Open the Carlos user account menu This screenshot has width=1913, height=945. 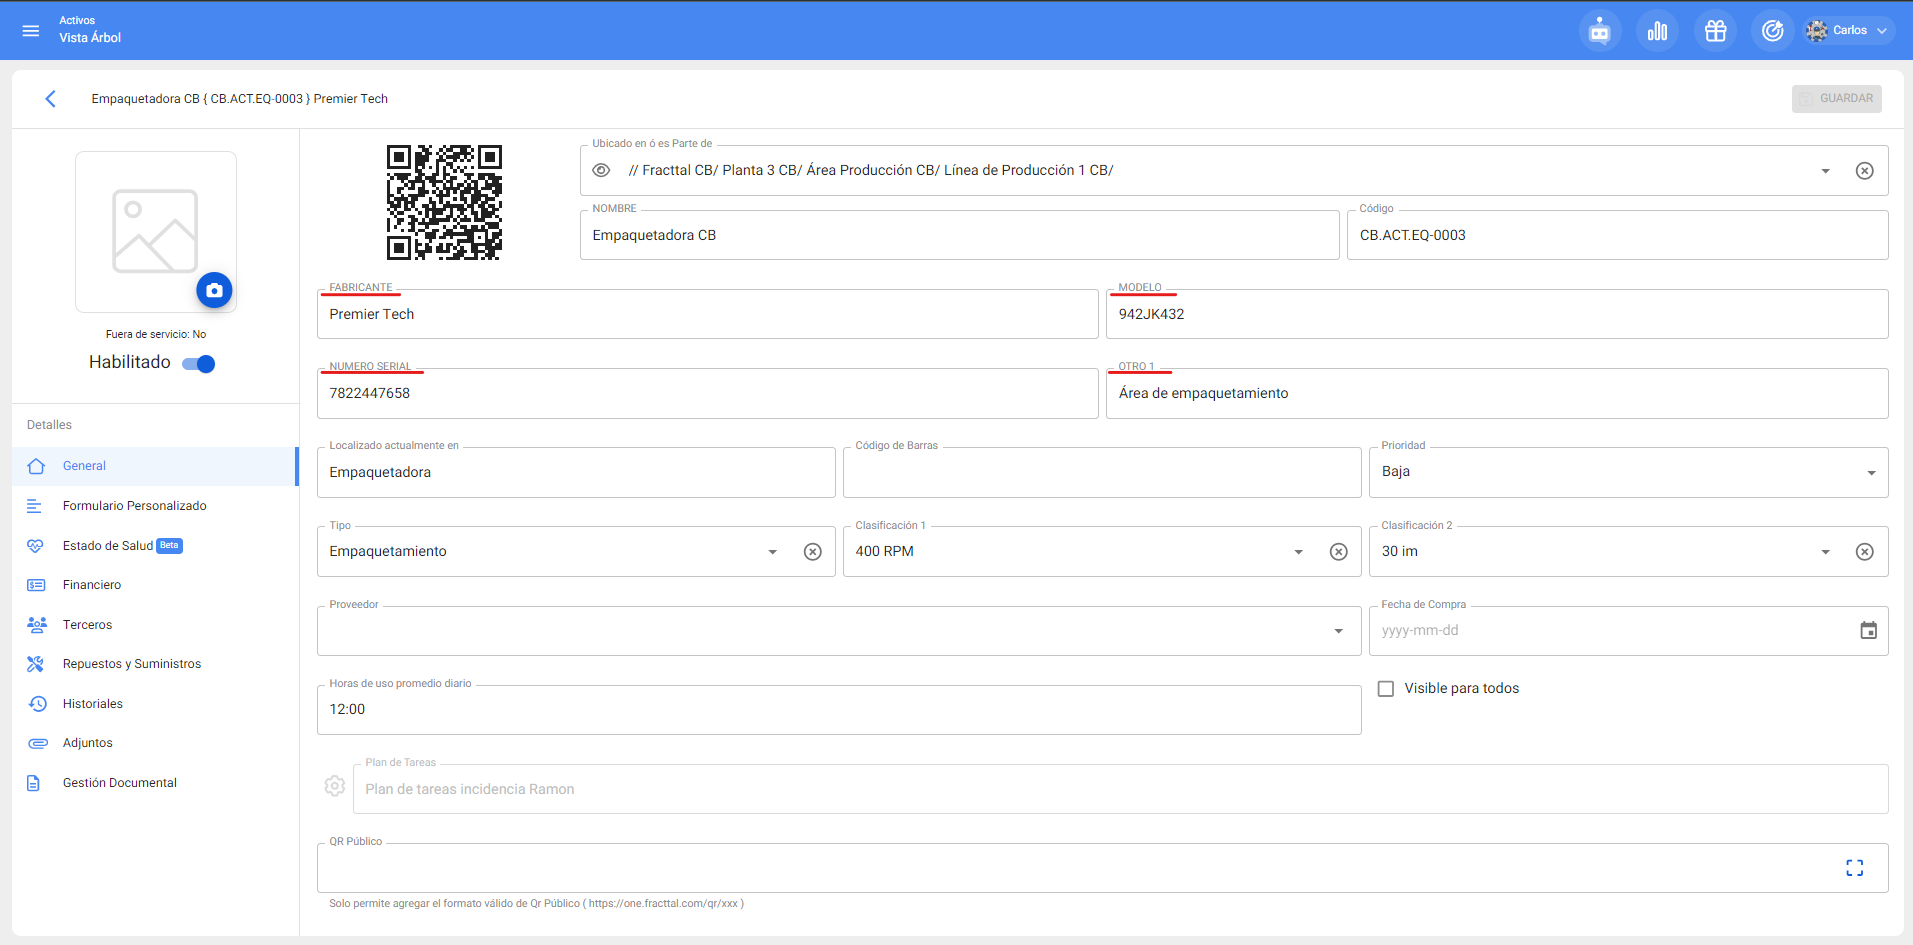pos(1849,31)
